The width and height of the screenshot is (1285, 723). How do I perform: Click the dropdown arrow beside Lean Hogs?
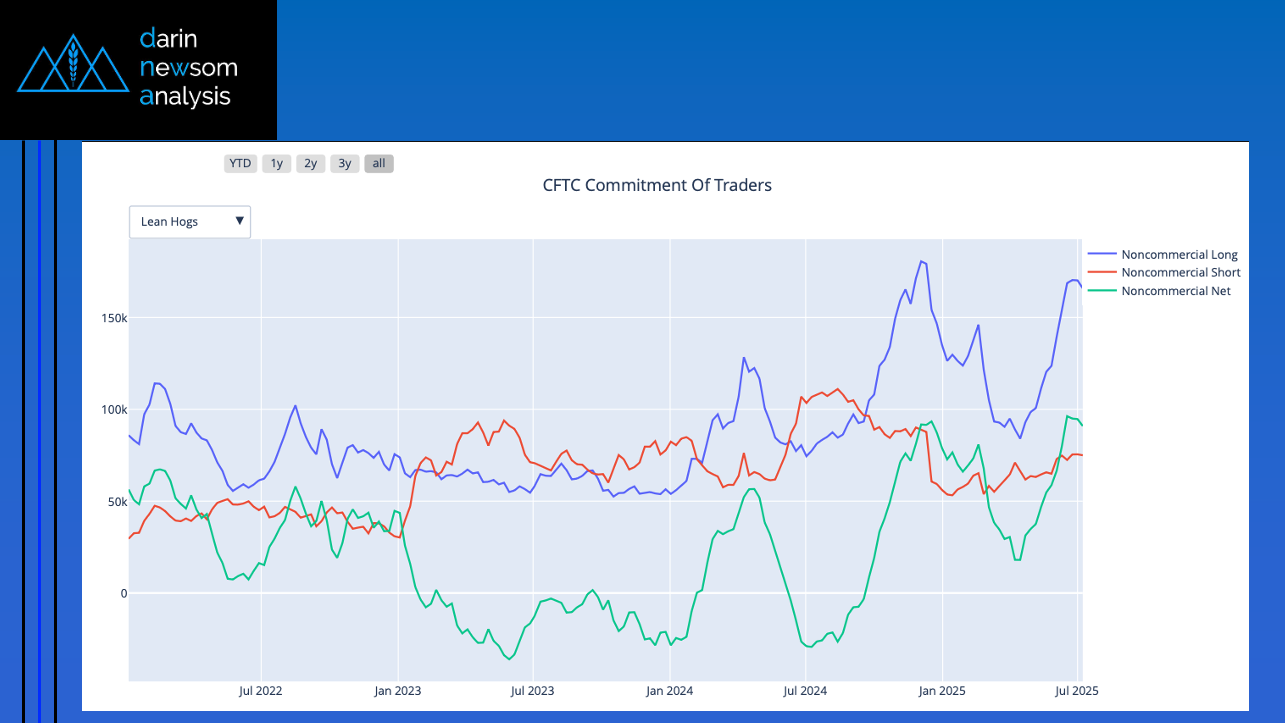click(240, 221)
